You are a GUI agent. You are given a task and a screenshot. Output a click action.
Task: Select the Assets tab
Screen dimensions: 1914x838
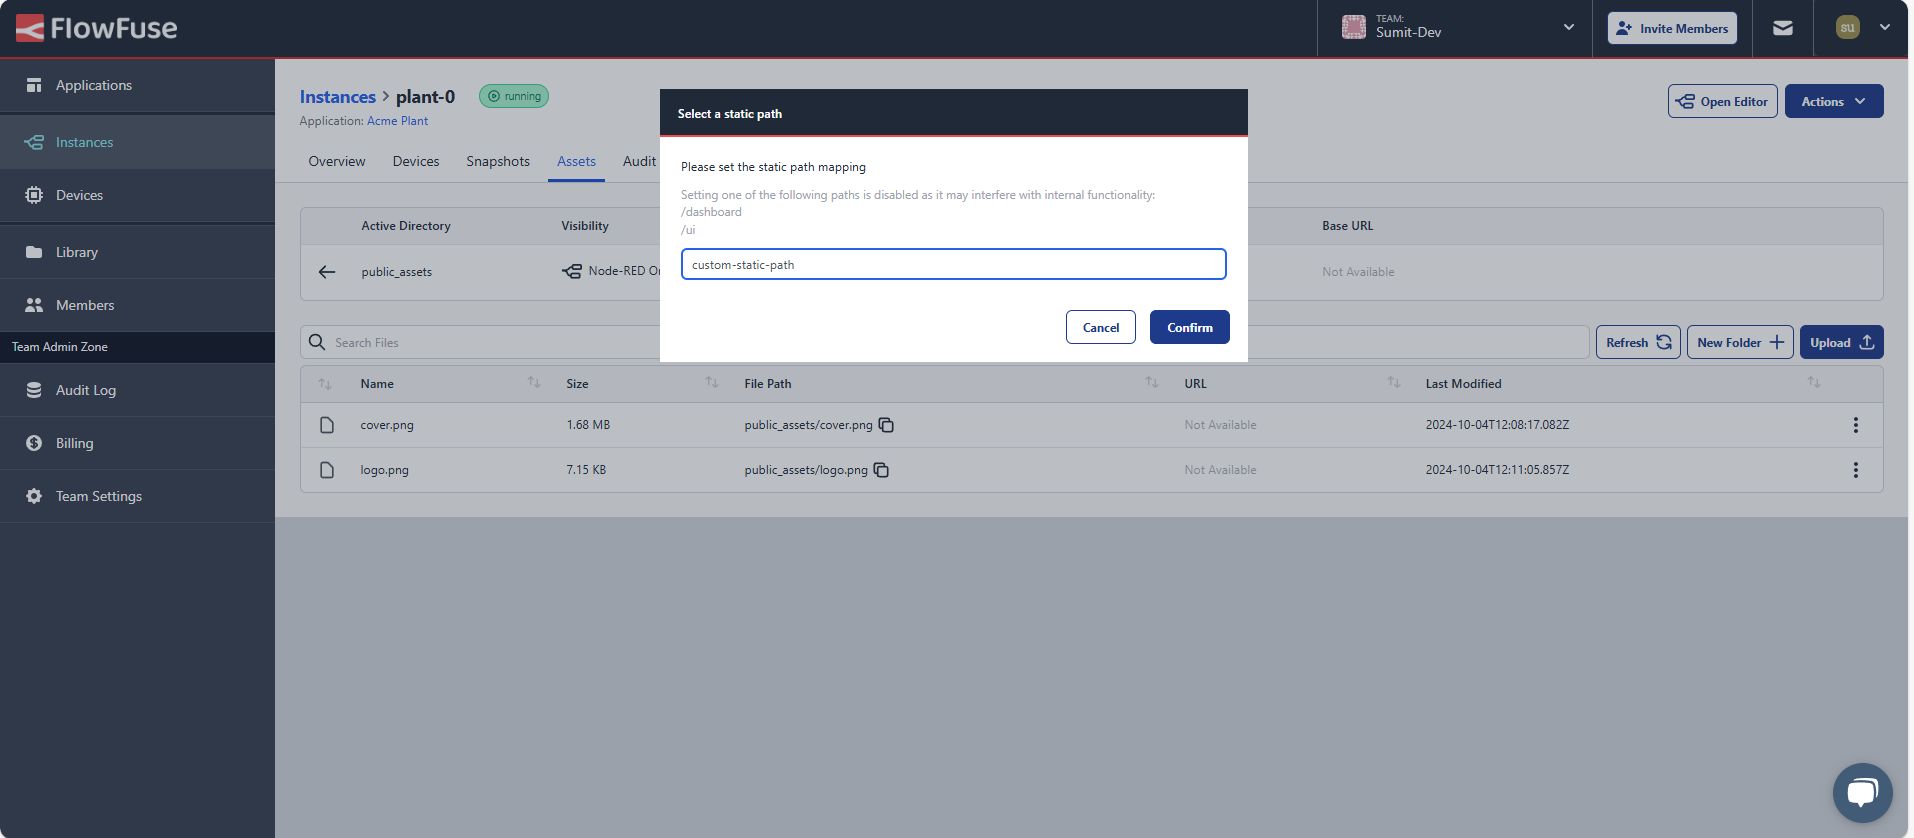[x=576, y=161]
